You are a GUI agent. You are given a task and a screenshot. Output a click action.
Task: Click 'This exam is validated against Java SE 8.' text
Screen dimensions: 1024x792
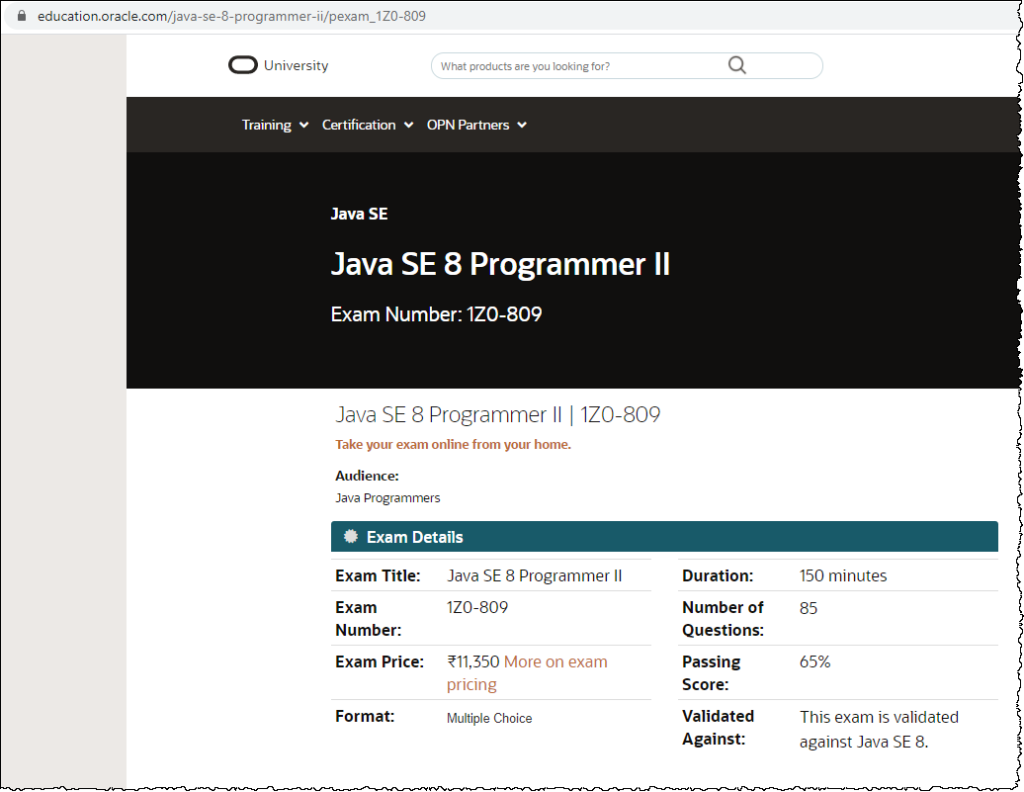(x=879, y=729)
